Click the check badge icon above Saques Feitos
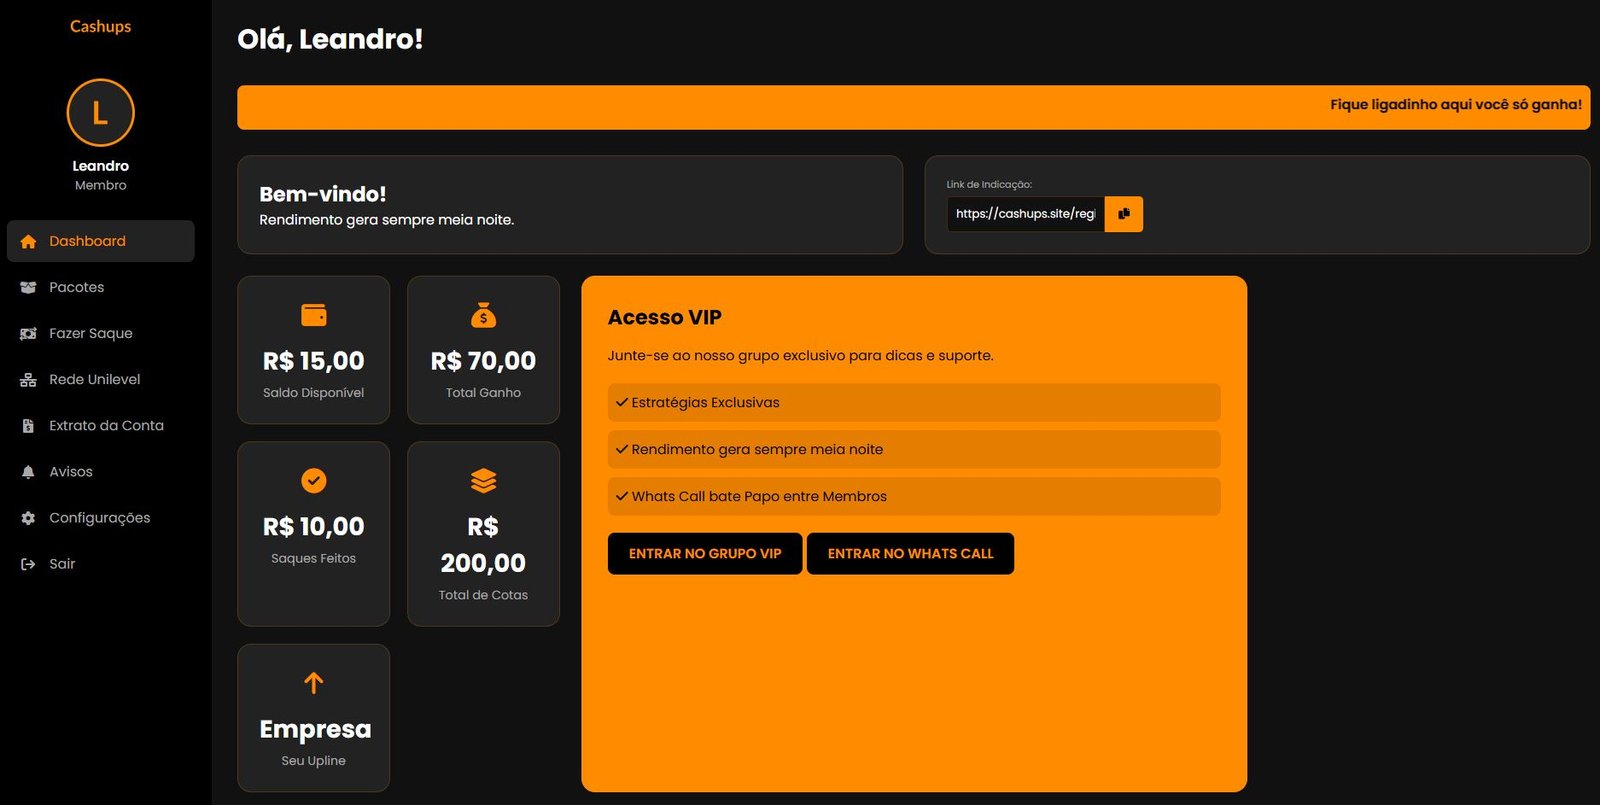 click(313, 480)
